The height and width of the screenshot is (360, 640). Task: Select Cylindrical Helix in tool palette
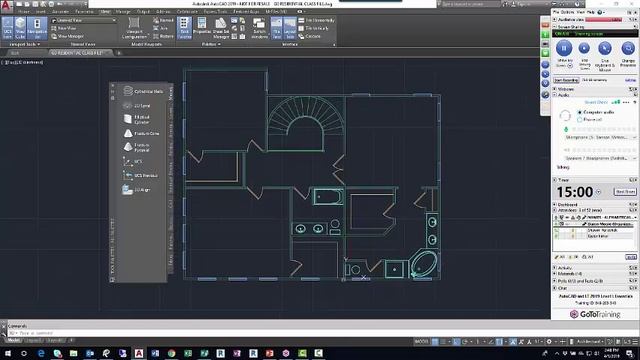(x=143, y=91)
